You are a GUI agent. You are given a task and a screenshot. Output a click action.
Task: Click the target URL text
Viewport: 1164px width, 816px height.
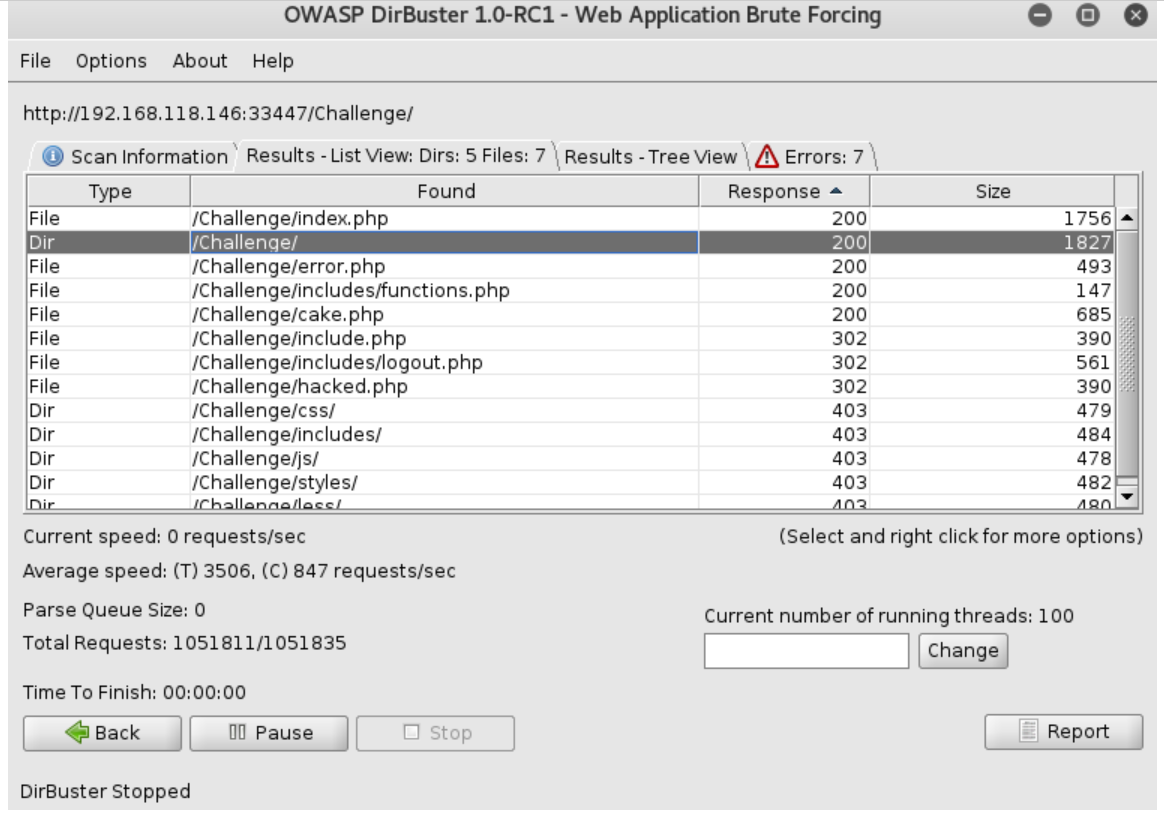[x=218, y=114]
